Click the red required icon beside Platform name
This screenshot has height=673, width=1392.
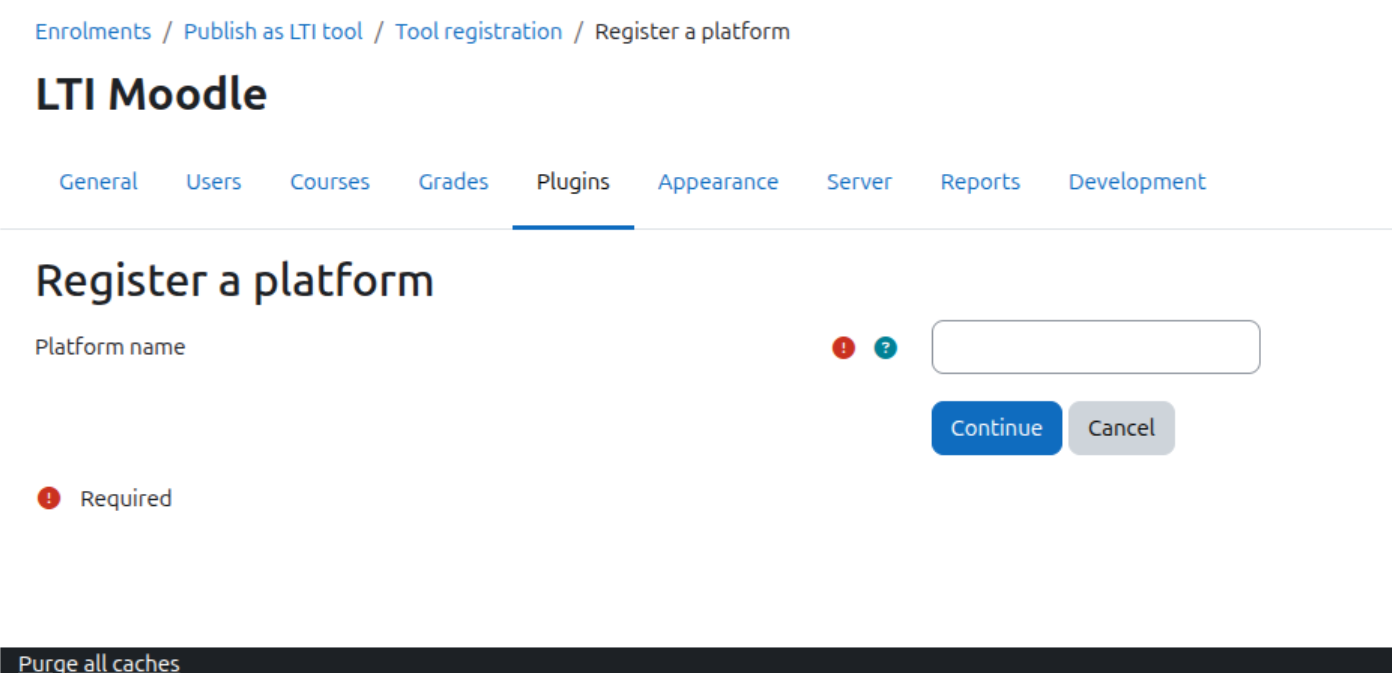click(844, 347)
